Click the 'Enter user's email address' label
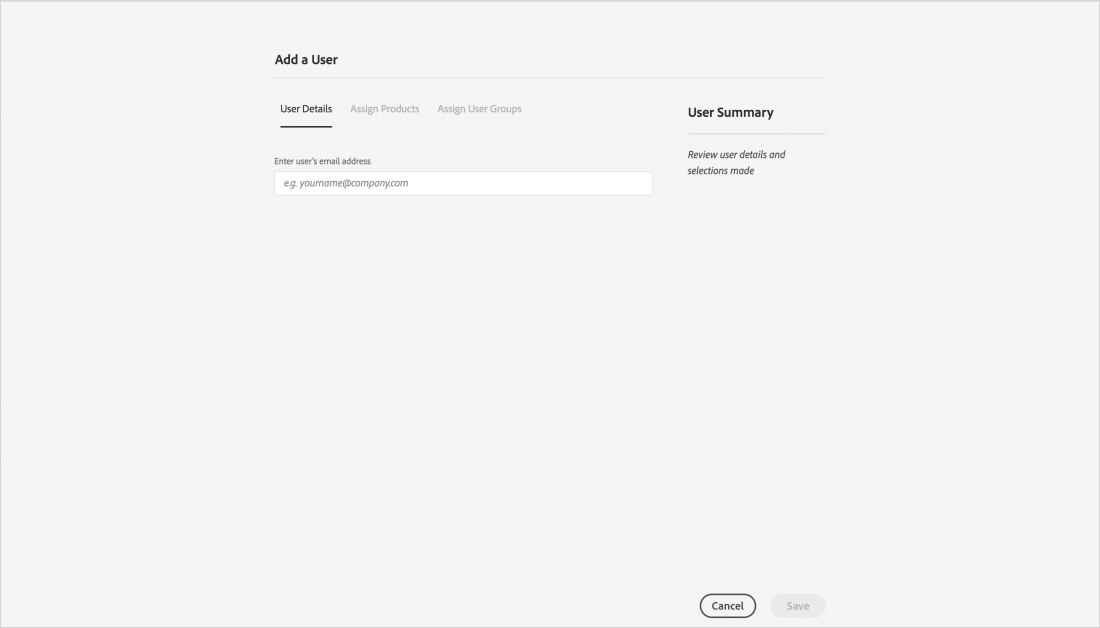Viewport: 1100px width, 628px height. point(322,161)
